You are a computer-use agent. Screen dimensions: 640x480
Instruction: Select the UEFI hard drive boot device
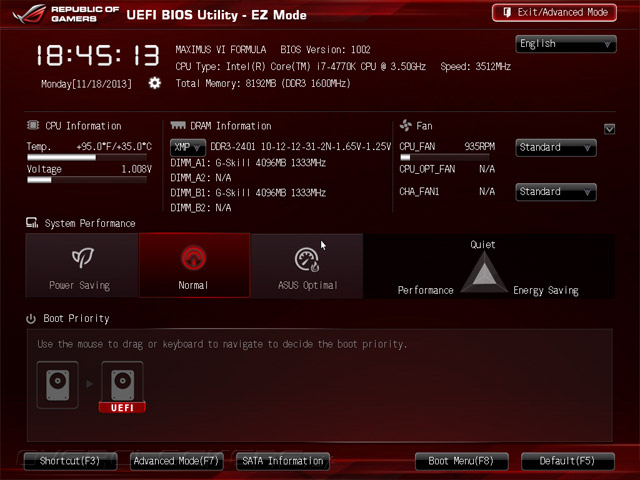pyautogui.click(x=122, y=387)
